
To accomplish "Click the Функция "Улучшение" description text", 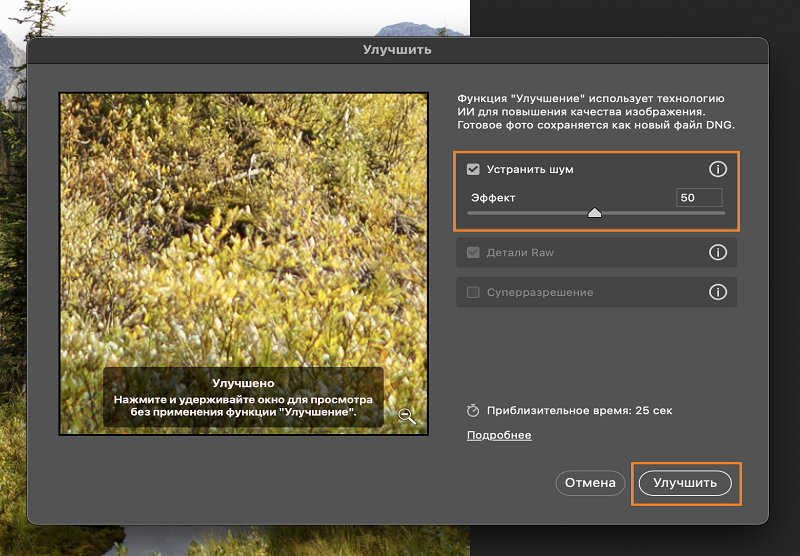I will 596,111.
